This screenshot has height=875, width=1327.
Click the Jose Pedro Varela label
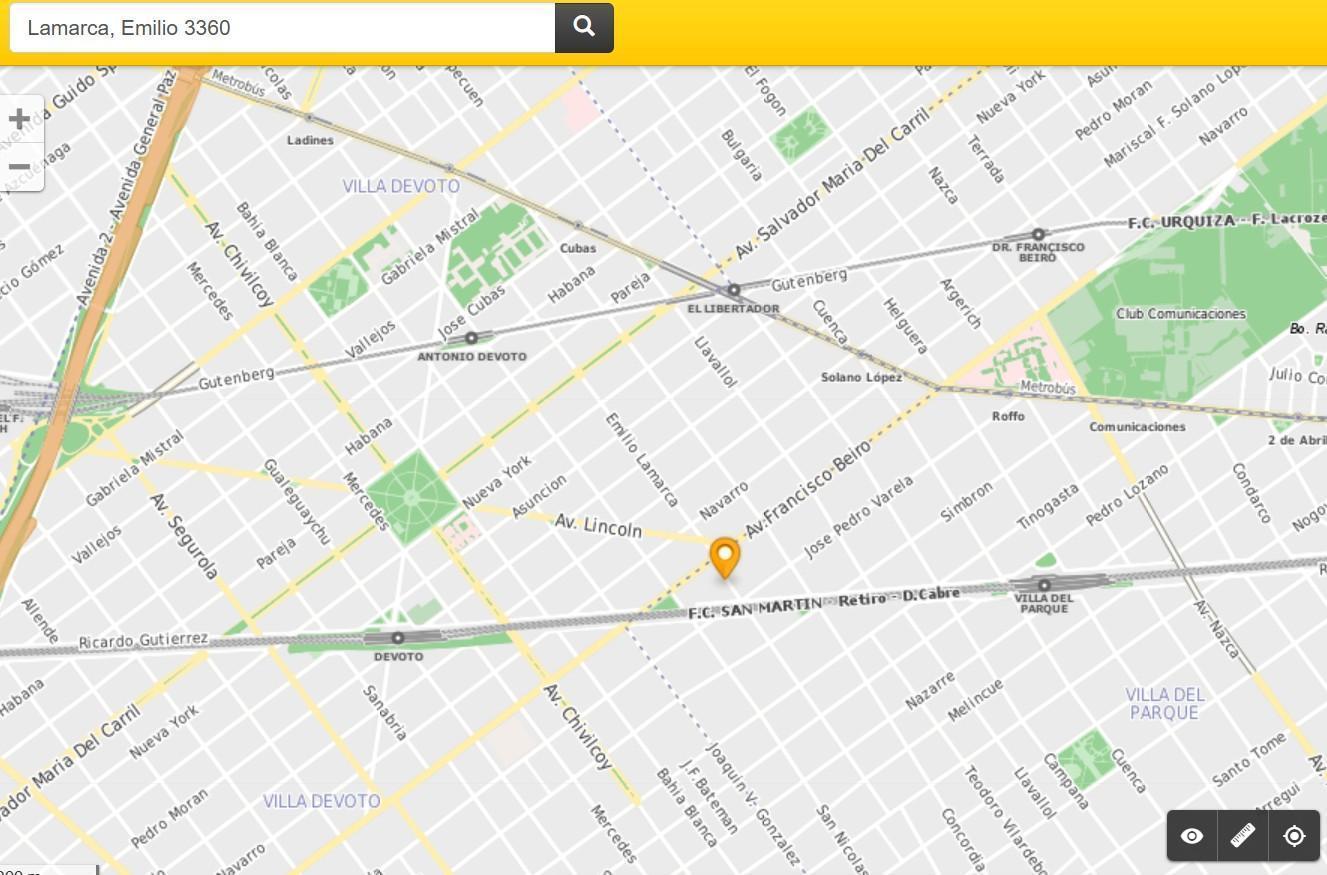859,516
